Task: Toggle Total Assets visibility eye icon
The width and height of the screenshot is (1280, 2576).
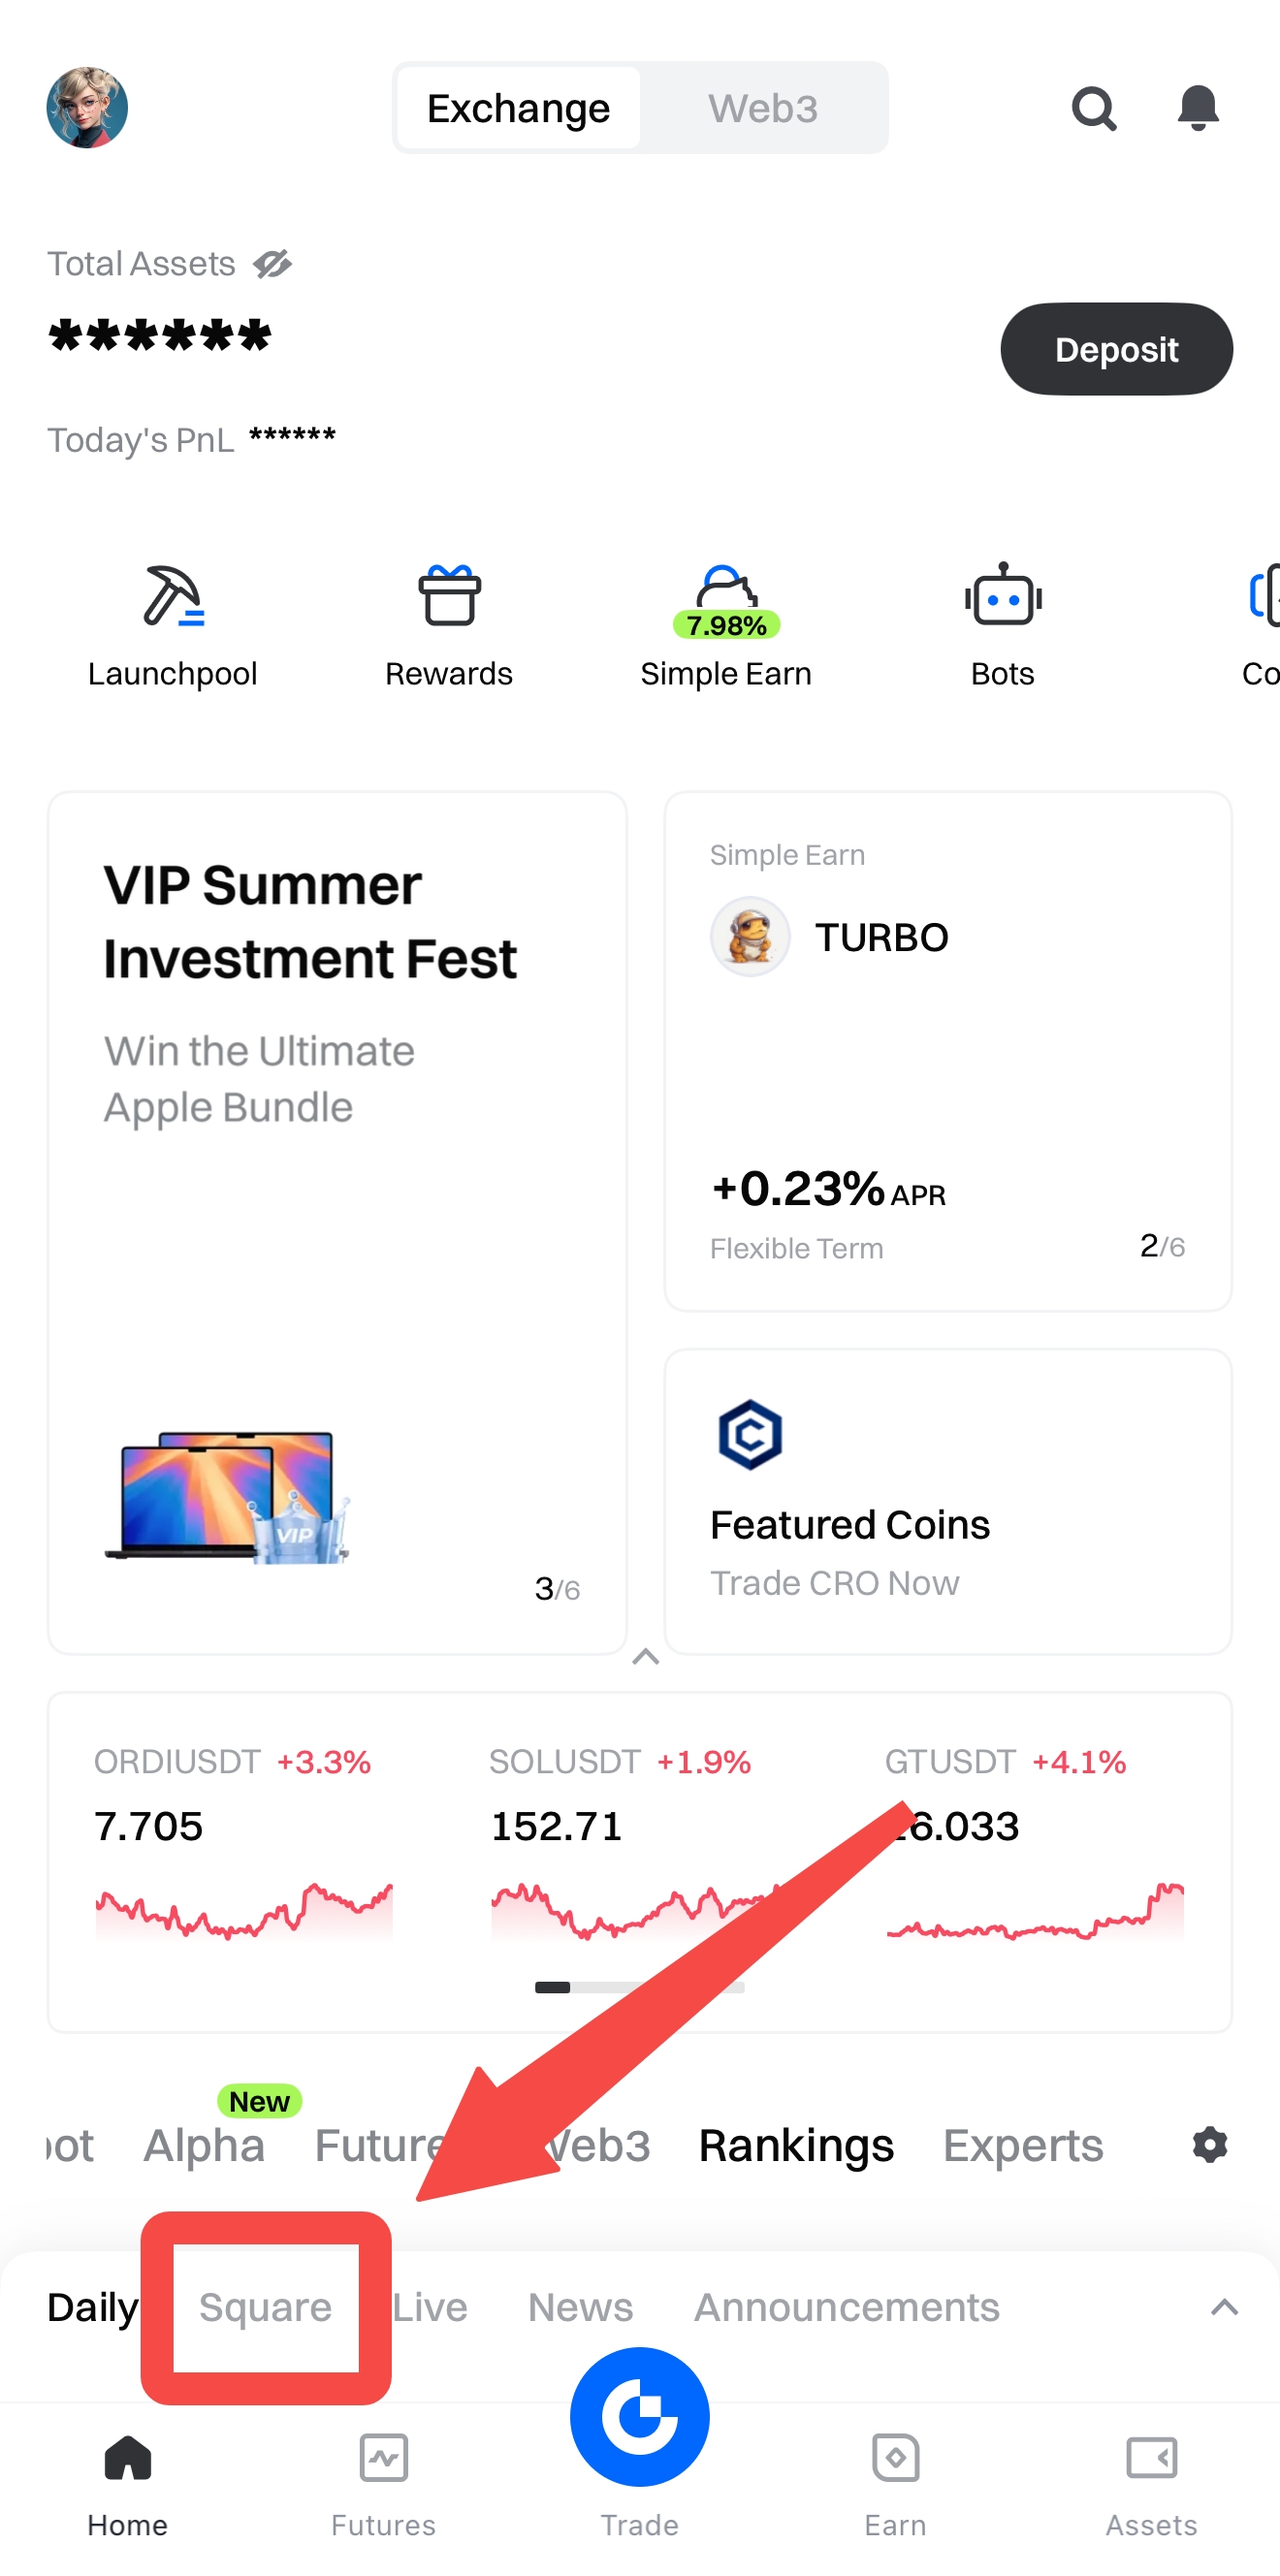Action: [272, 264]
